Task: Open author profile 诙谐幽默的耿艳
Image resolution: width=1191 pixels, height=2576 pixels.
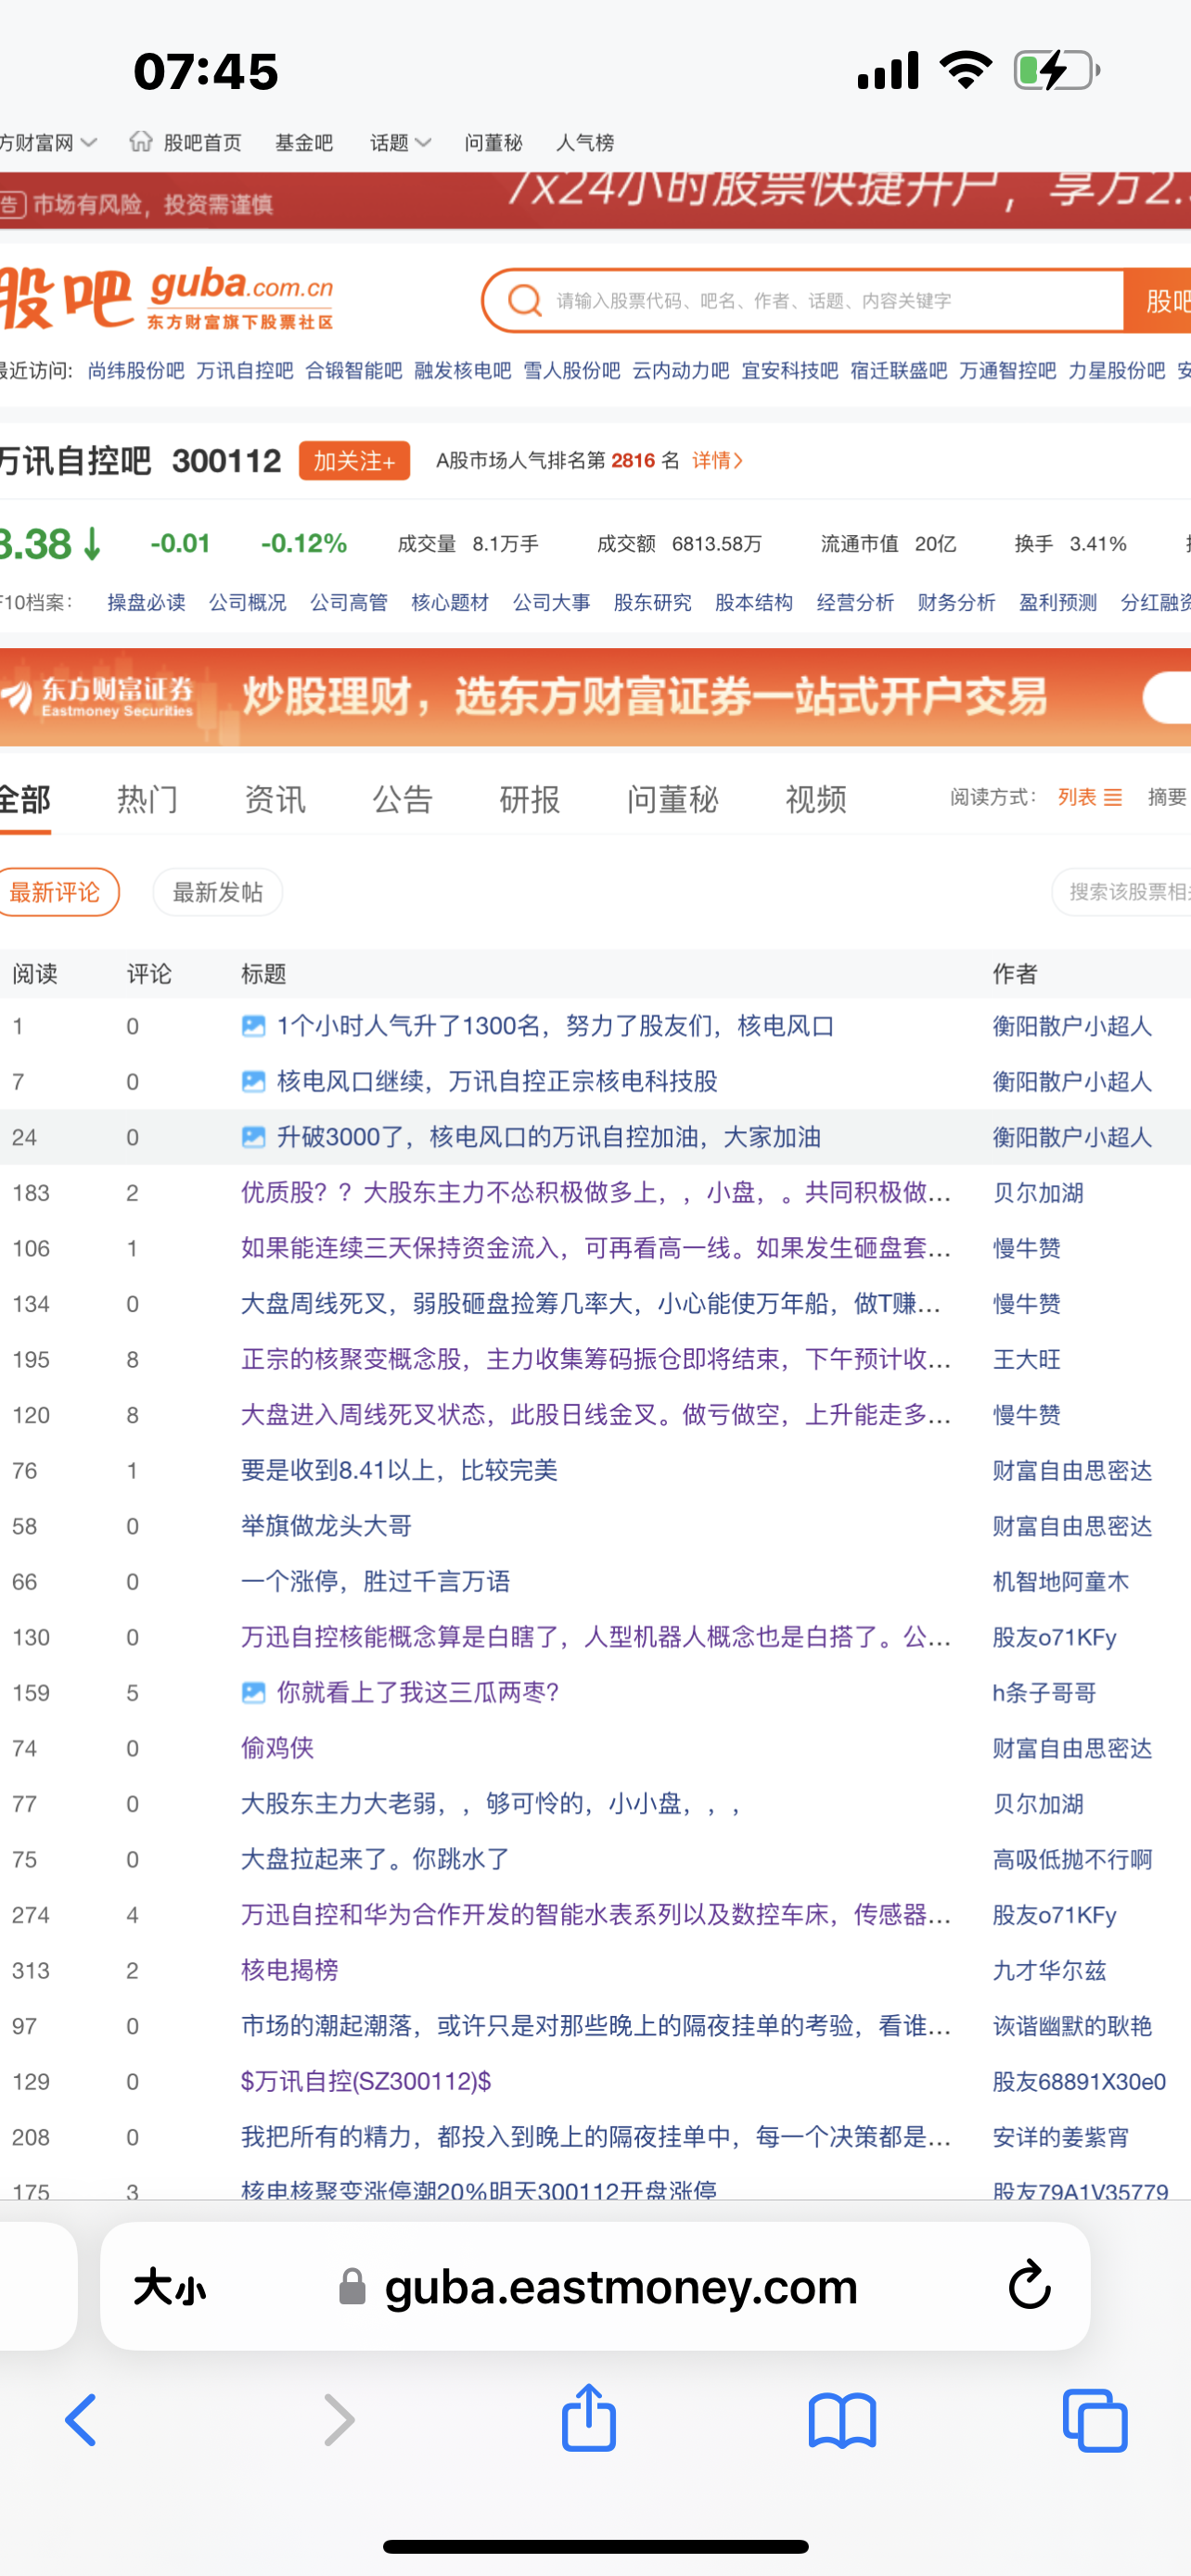Action: [x=1072, y=2026]
